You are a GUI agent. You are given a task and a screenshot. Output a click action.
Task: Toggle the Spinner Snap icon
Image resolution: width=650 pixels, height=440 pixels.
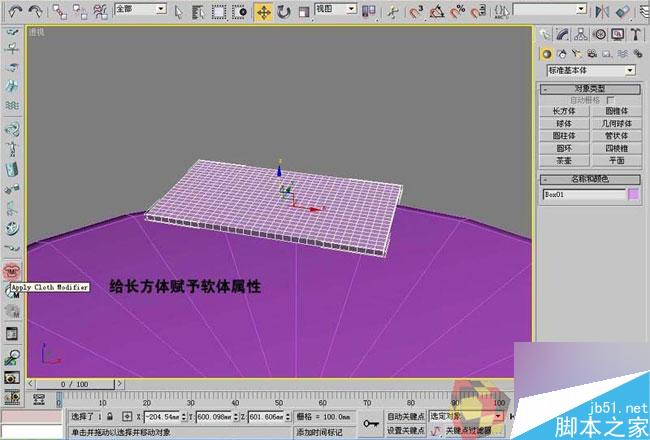(478, 12)
